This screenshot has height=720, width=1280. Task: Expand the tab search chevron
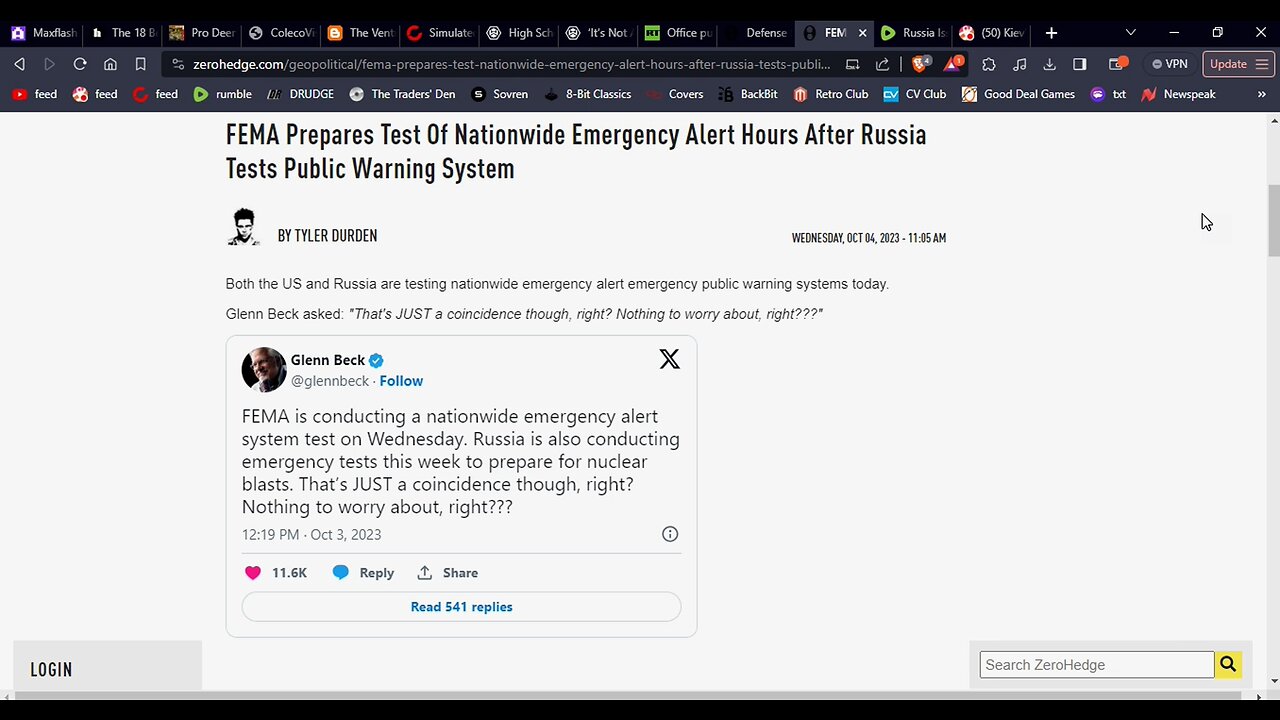pyautogui.click(x=1131, y=33)
